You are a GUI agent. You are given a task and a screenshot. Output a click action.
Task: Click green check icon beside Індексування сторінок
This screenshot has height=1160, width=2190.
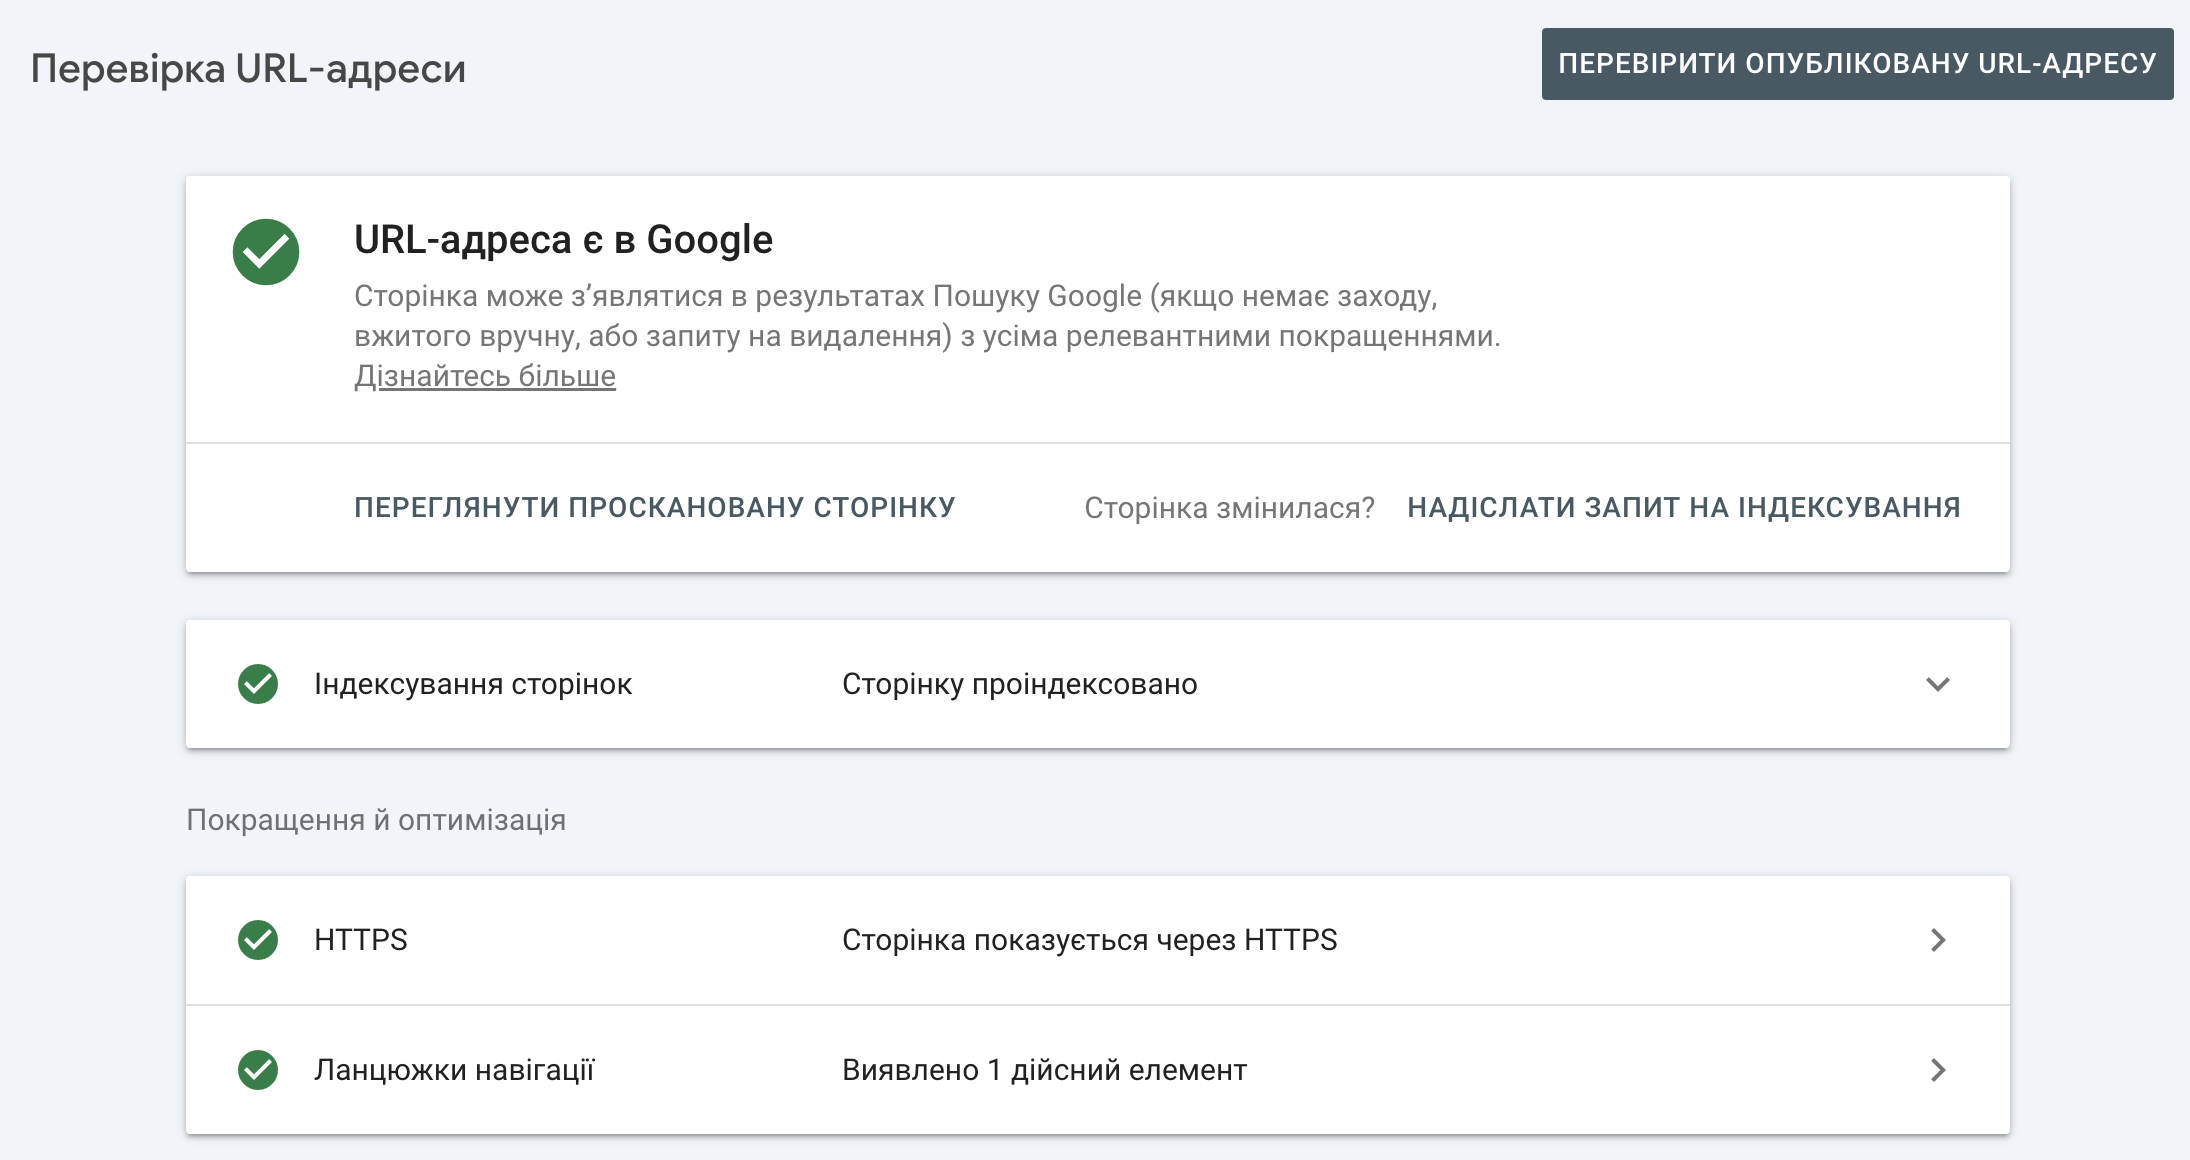258,684
